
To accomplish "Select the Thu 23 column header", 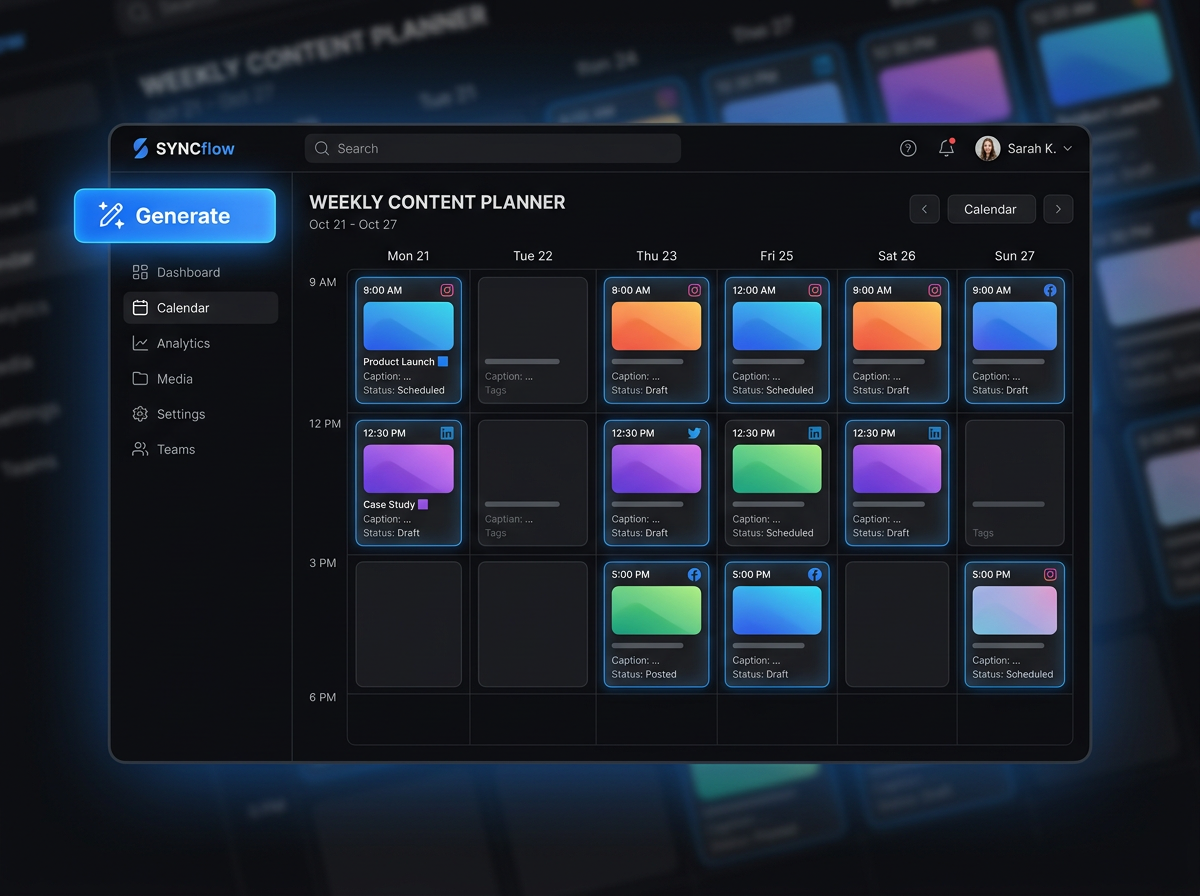I will (x=656, y=256).
